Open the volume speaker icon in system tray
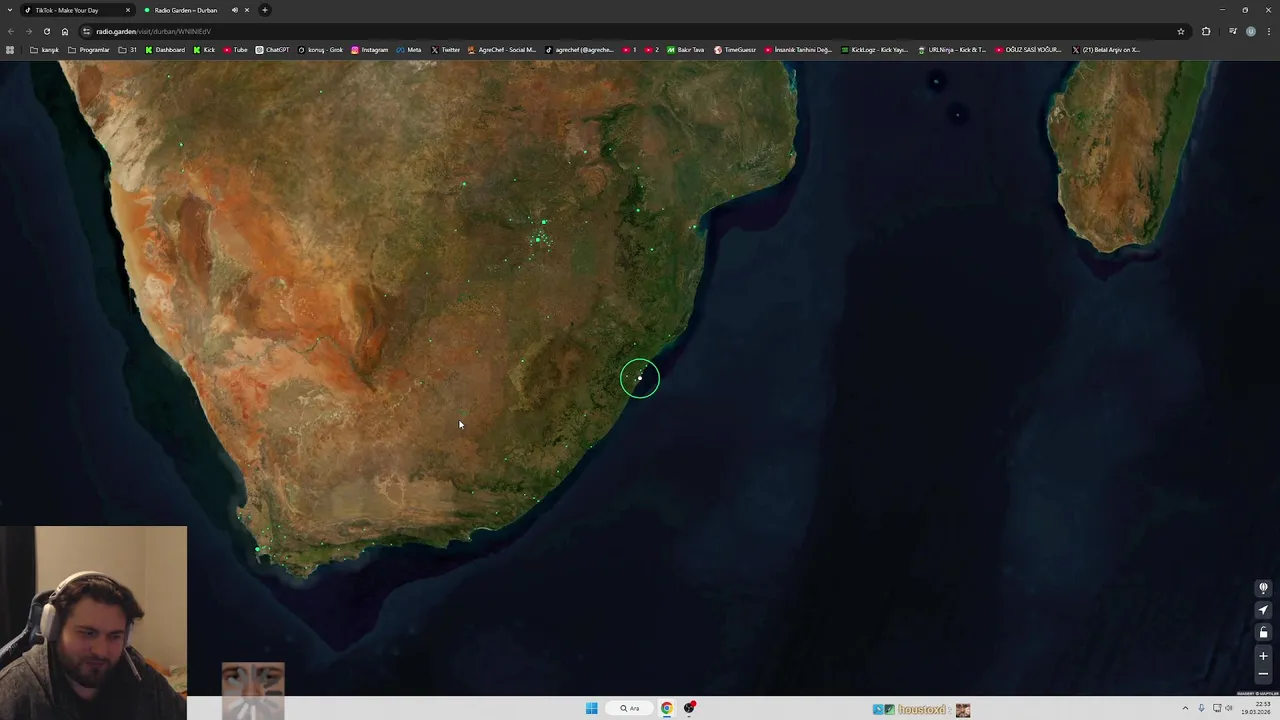 [1229, 708]
